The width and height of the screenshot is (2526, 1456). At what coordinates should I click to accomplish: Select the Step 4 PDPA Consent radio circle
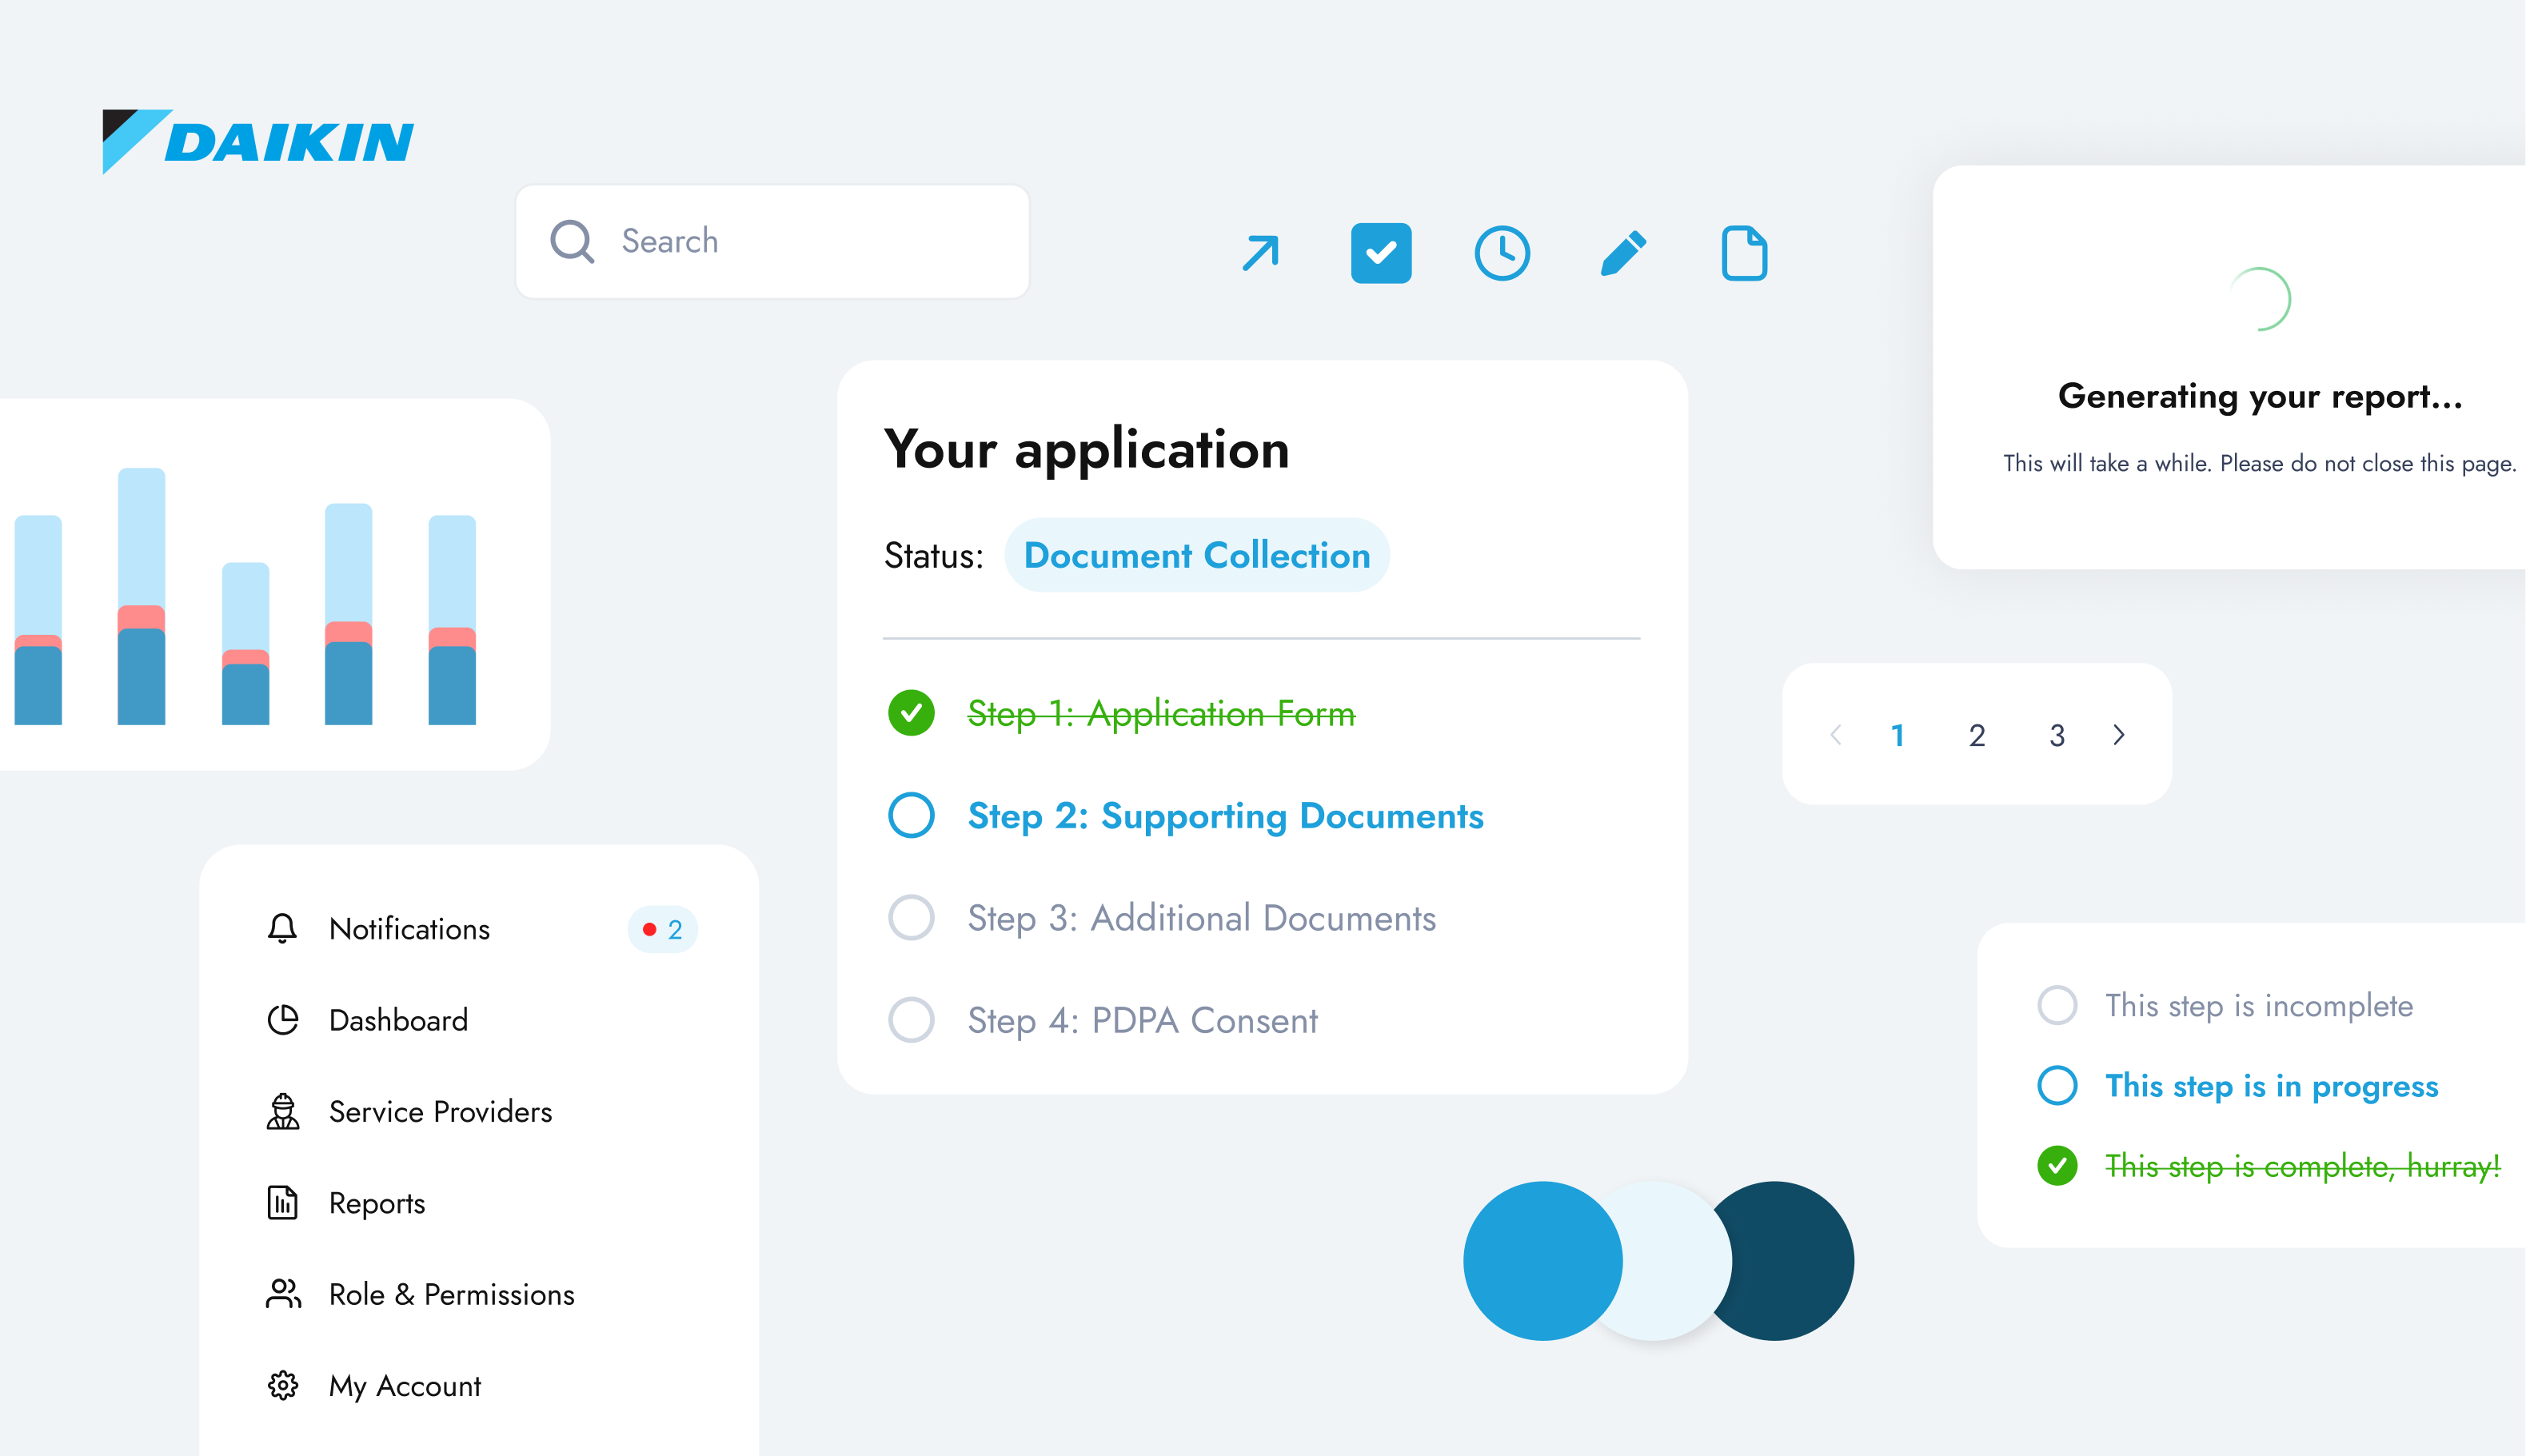(911, 1020)
